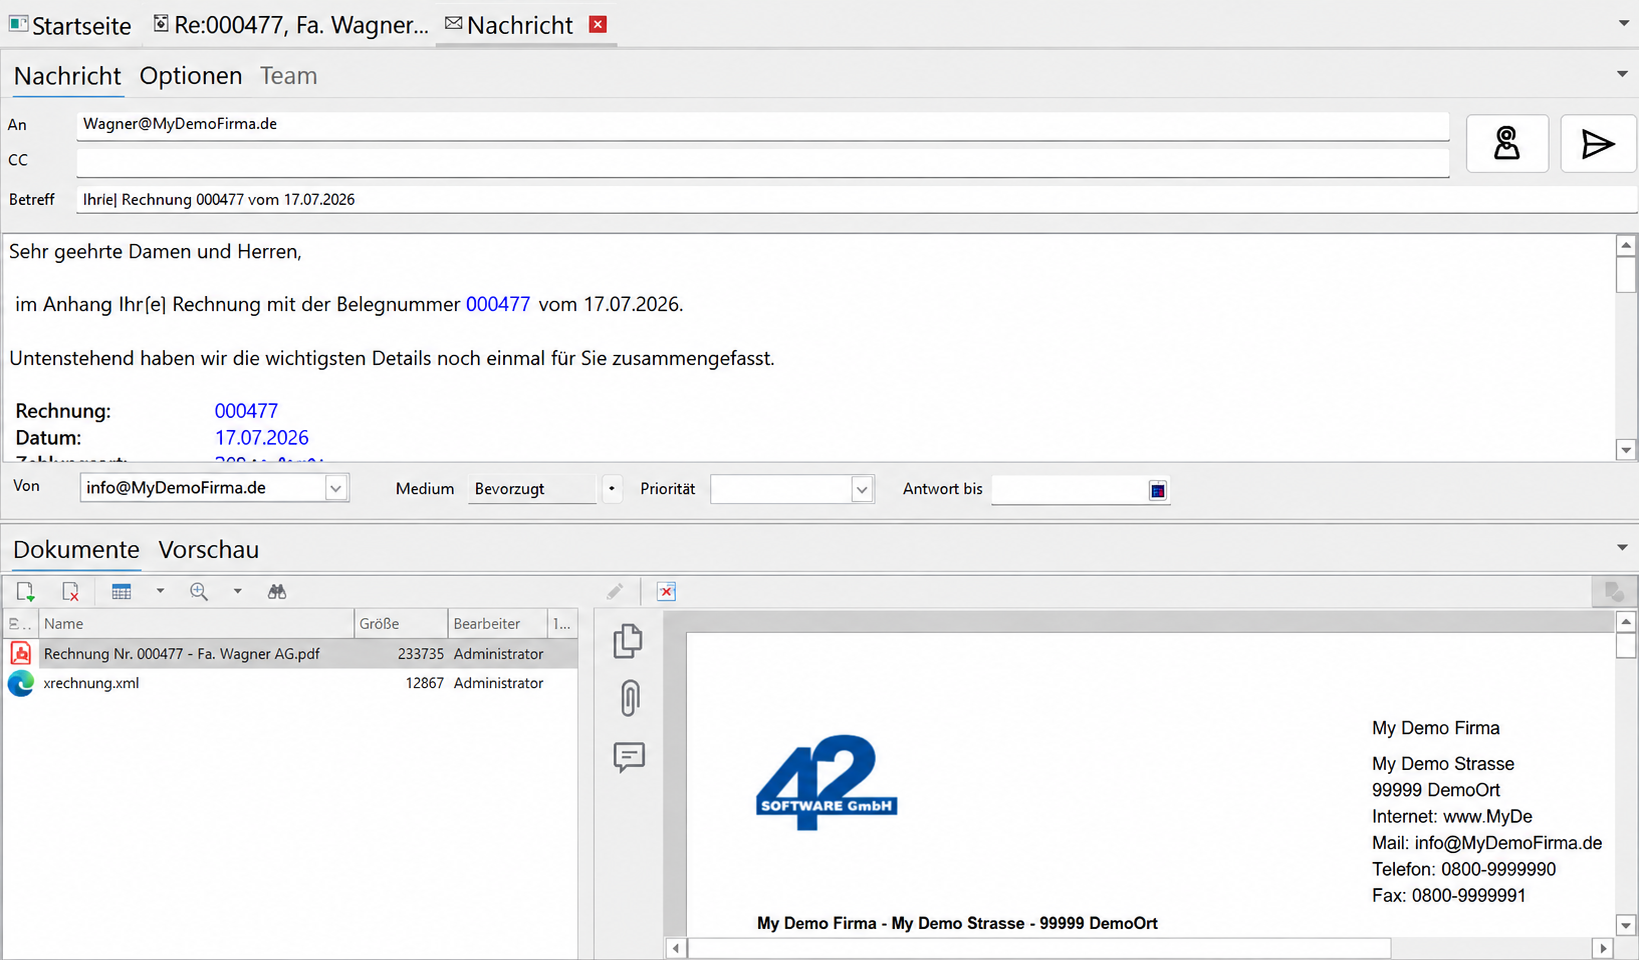Image resolution: width=1639 pixels, height=960 pixels.
Task: Open comments via the speech bubble icon
Action: (x=629, y=757)
